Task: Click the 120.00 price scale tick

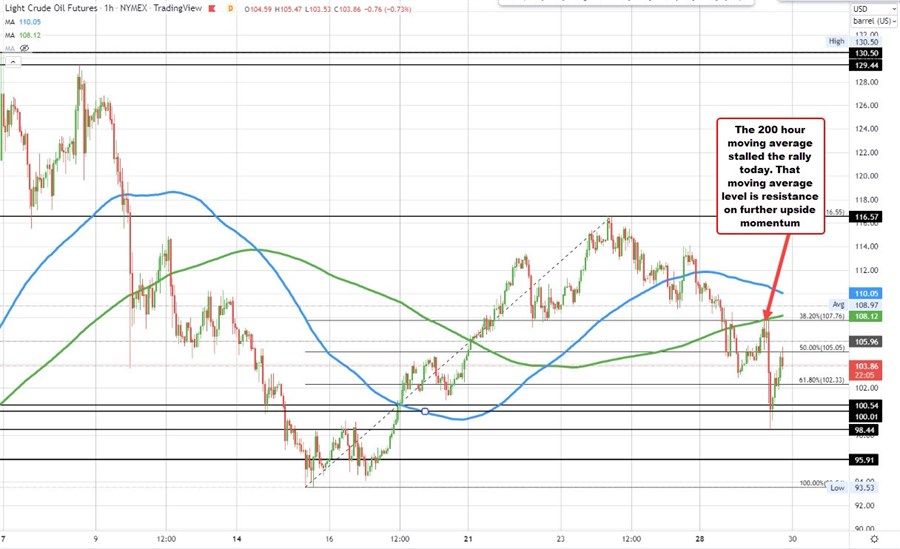Action: tap(866, 176)
